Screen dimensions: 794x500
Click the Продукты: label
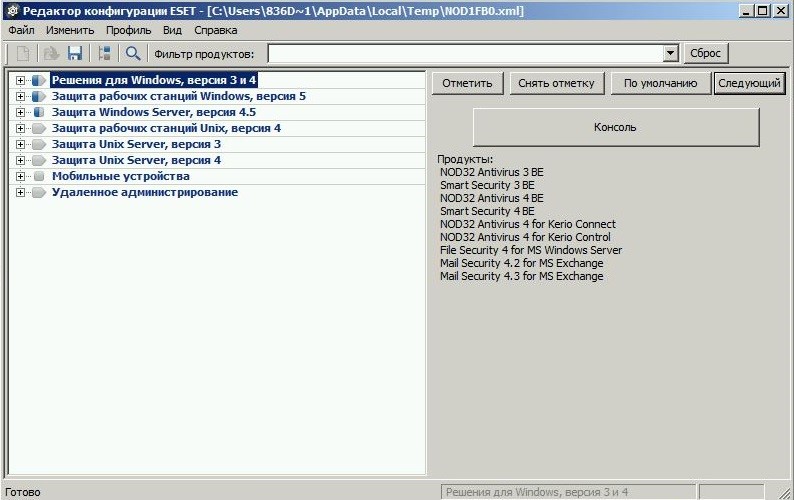[x=465, y=159]
